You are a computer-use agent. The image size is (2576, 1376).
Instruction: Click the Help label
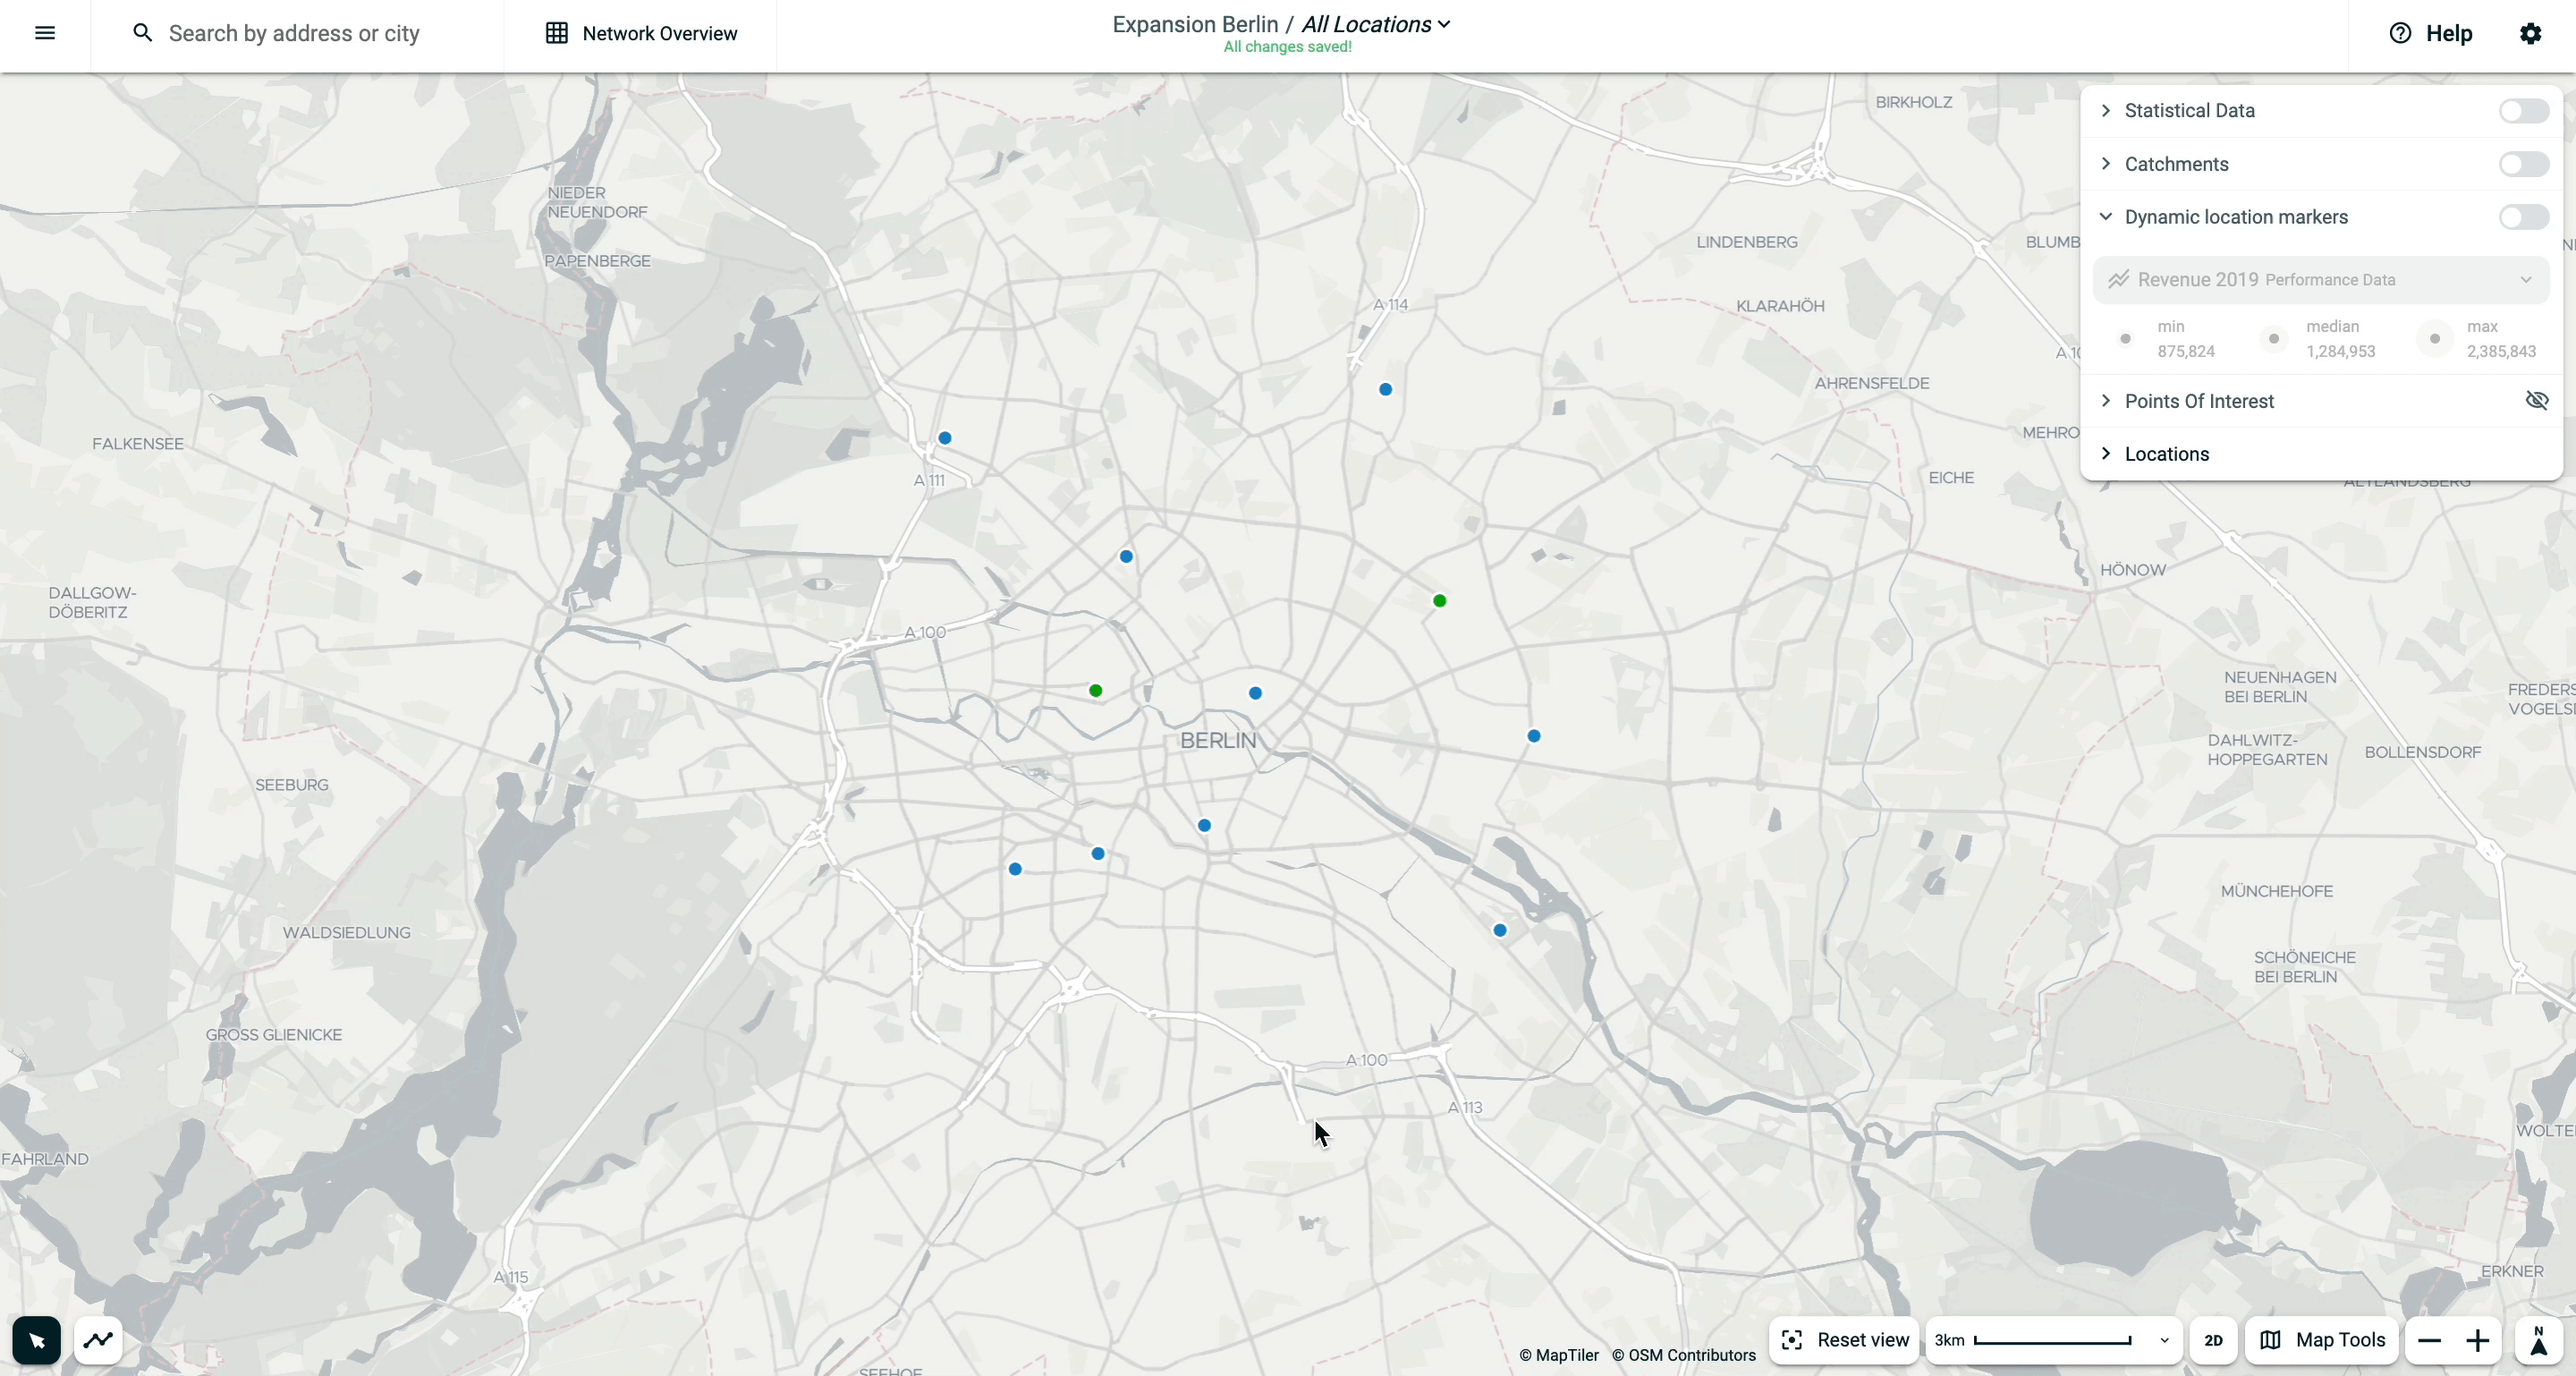pos(2449,33)
